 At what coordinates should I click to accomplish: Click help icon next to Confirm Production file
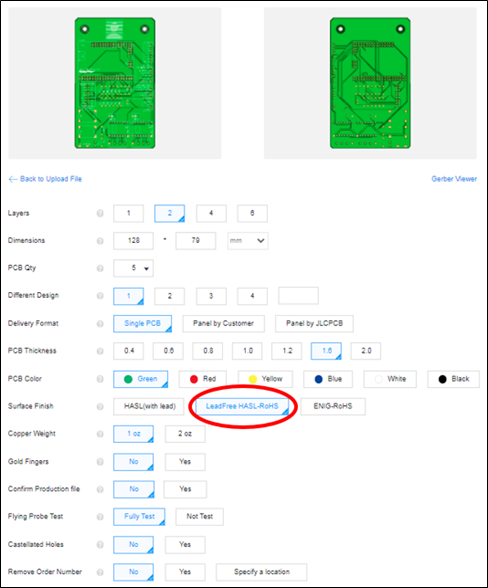tap(100, 489)
